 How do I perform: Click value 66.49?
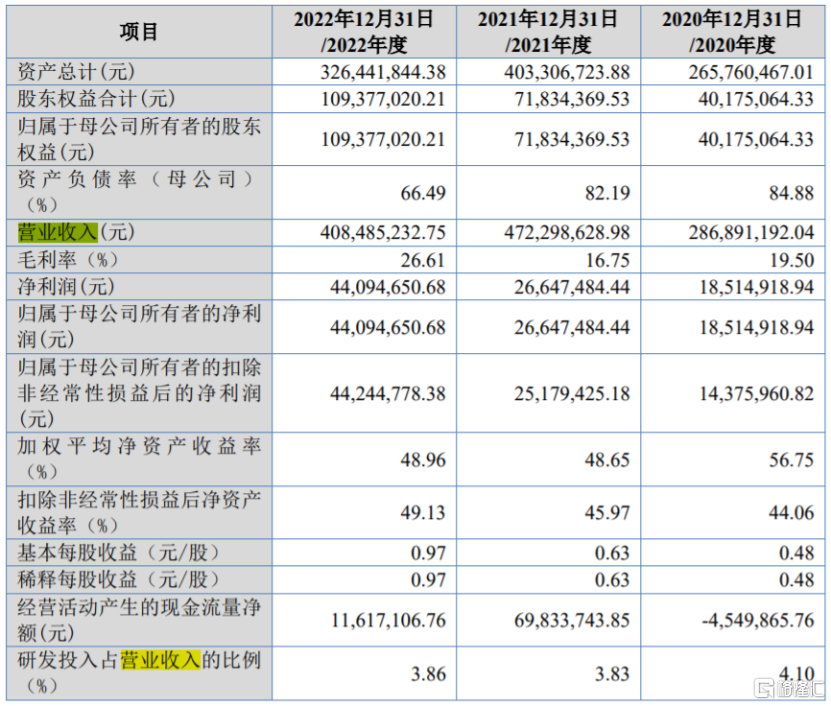[x=423, y=193]
